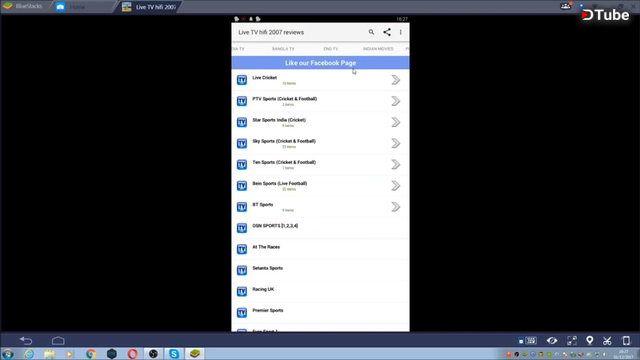Click the Like our Facebook Page banner
Viewport: 640px width, 360px height.
click(320, 63)
